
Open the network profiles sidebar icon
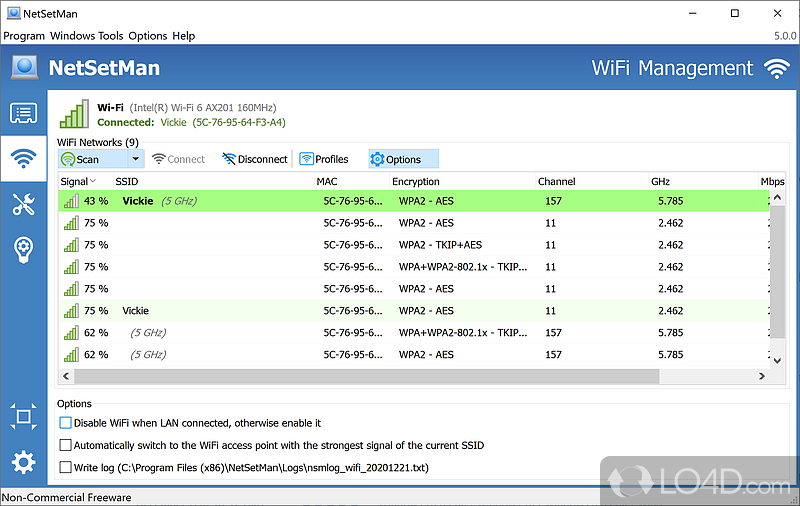click(x=23, y=113)
